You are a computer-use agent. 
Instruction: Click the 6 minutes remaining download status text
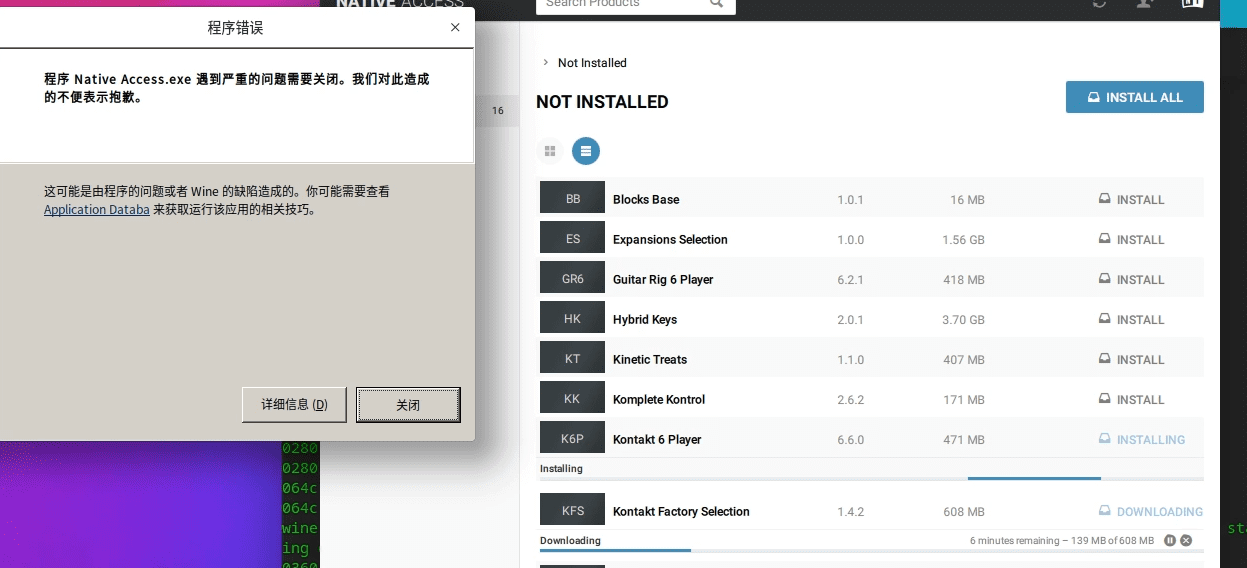[x=1062, y=541]
